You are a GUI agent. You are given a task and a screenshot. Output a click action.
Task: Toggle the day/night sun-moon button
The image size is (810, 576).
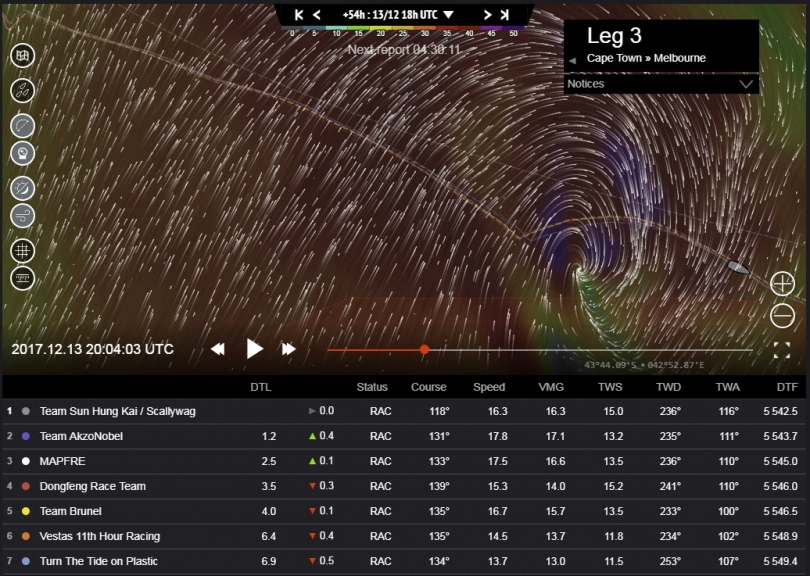(23, 189)
